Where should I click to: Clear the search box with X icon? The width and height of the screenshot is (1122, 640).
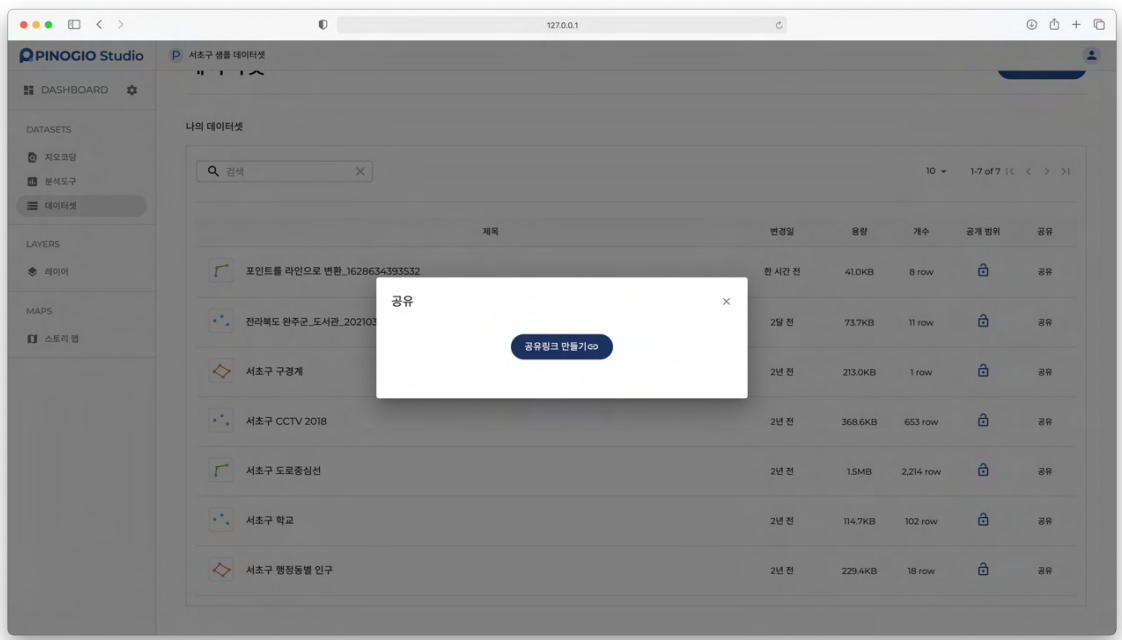pyautogui.click(x=360, y=171)
